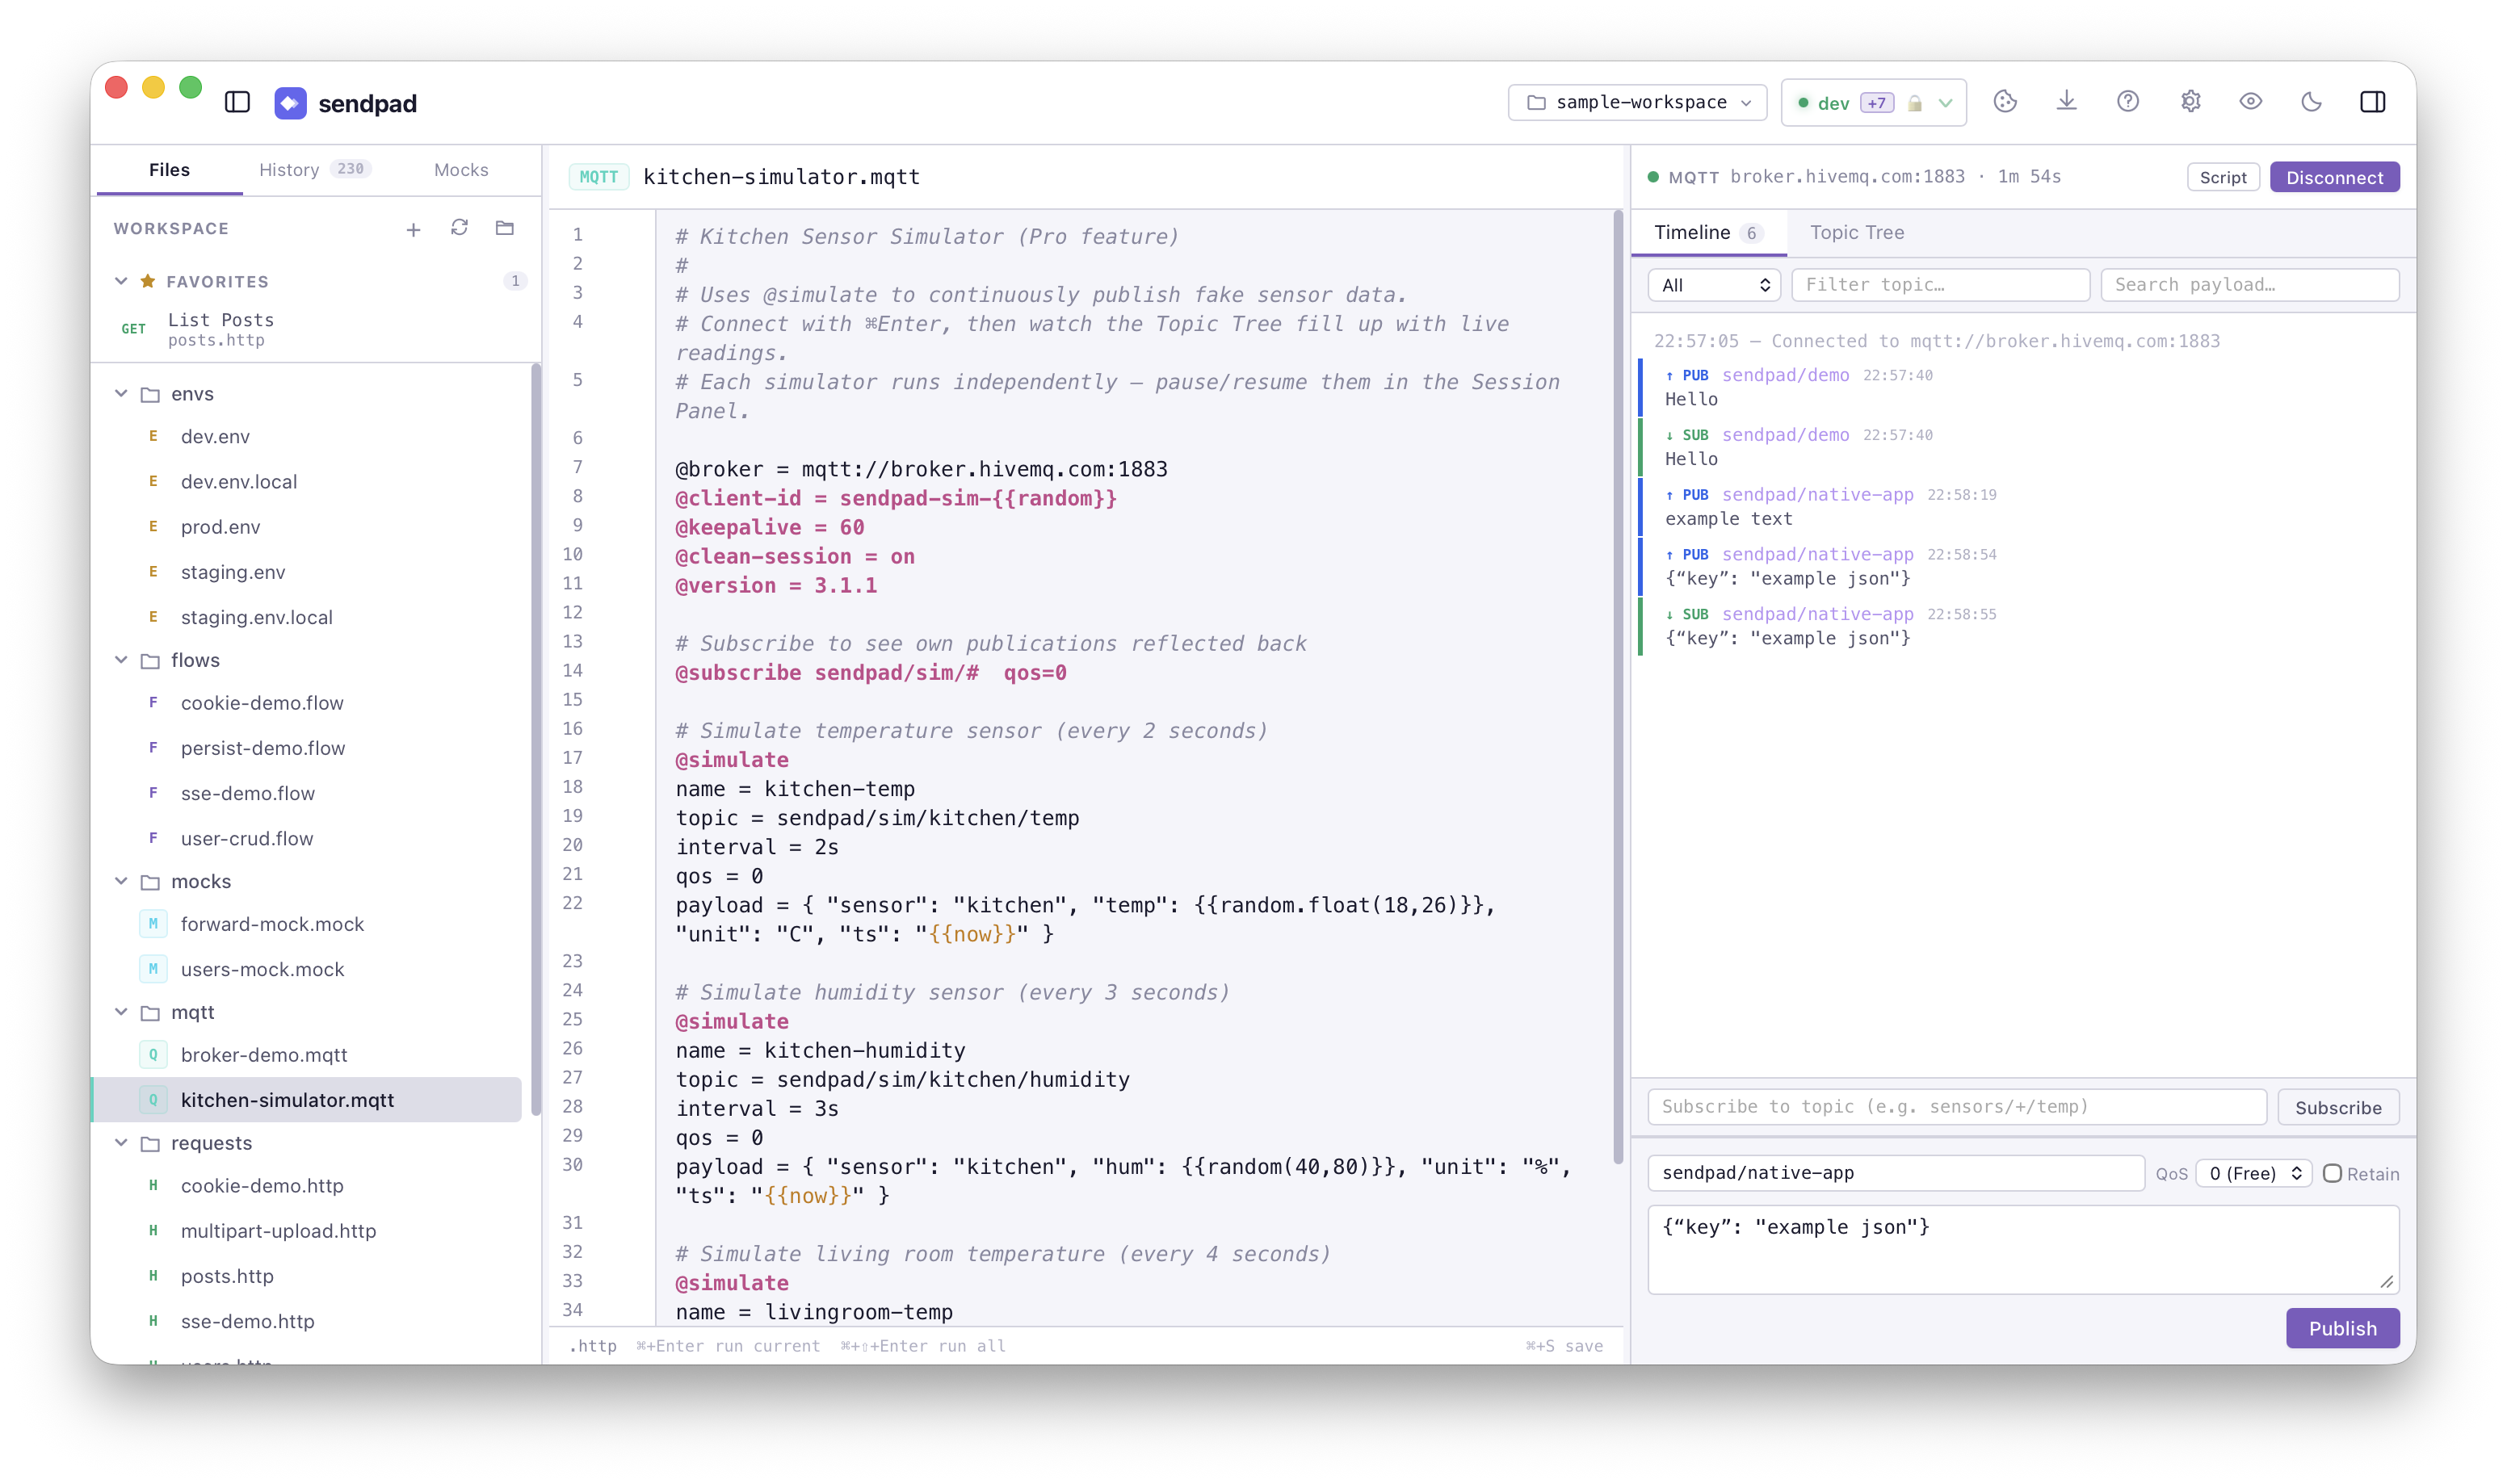2507x1484 pixels.
Task: Open settings gear icon
Action: [2190, 101]
